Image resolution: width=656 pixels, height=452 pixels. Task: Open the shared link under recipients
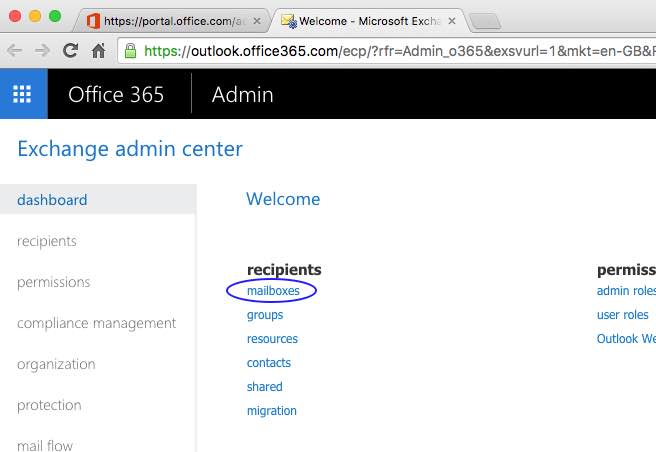[x=264, y=387]
